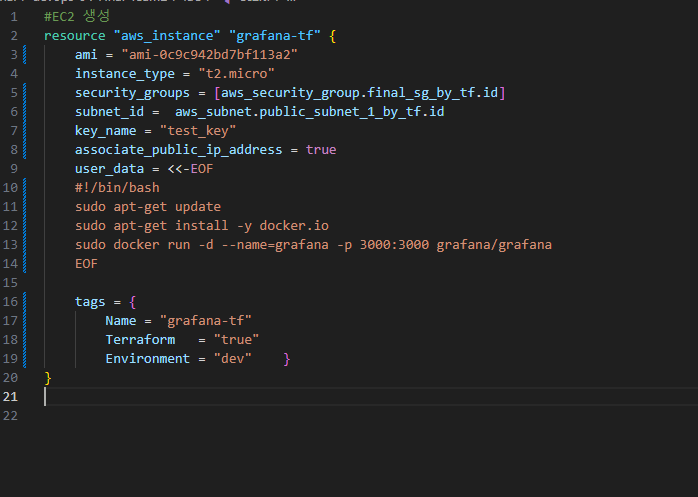Click line number 20 in the gutter
The width and height of the screenshot is (698, 497).
10,378
